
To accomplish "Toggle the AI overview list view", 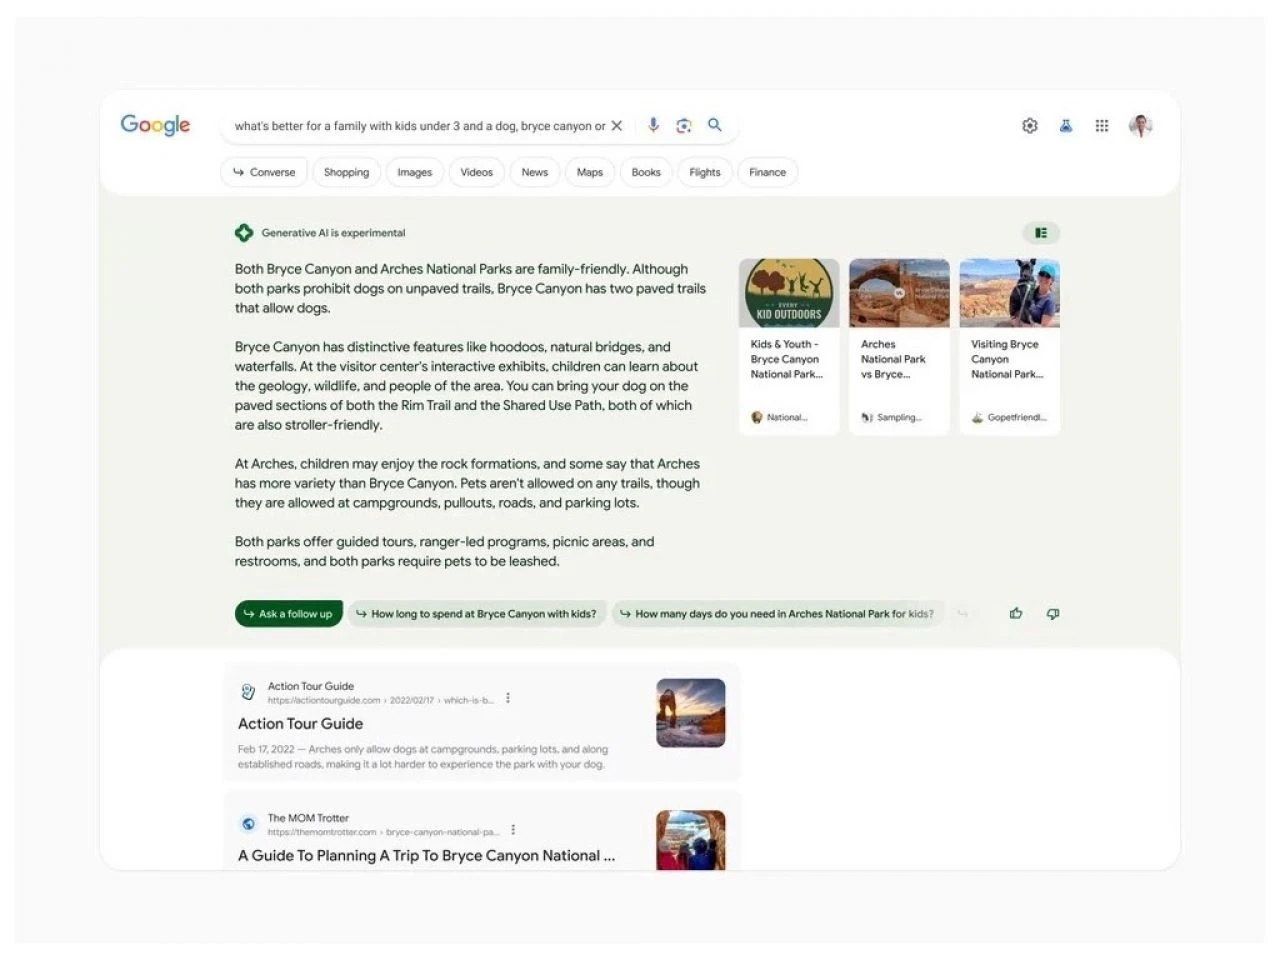I will click(x=1041, y=232).
